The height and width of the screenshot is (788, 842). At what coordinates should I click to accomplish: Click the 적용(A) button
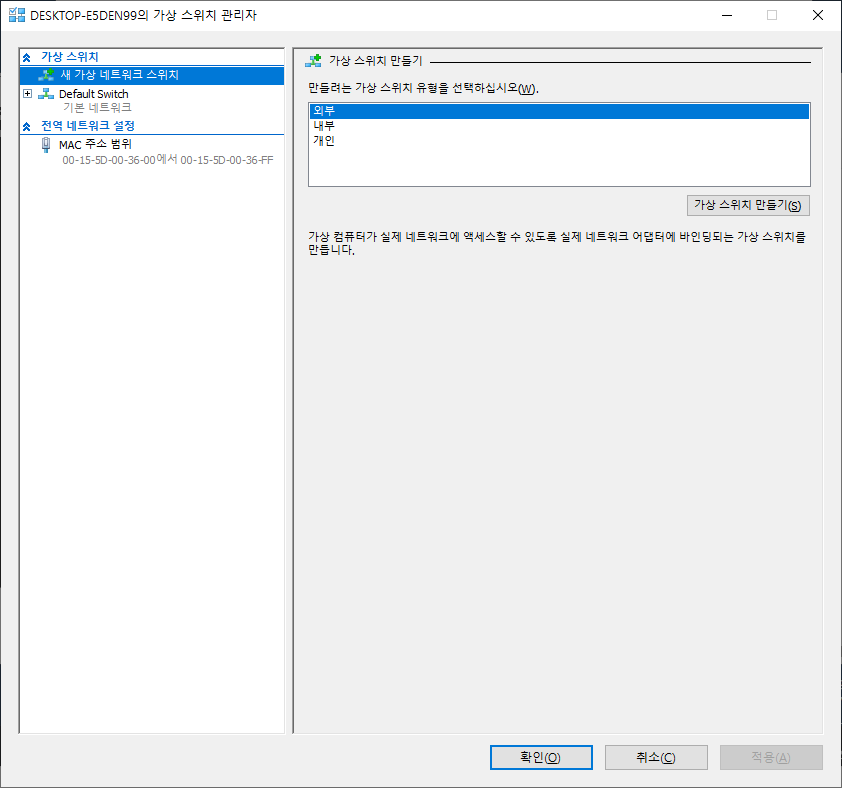[x=771, y=757]
